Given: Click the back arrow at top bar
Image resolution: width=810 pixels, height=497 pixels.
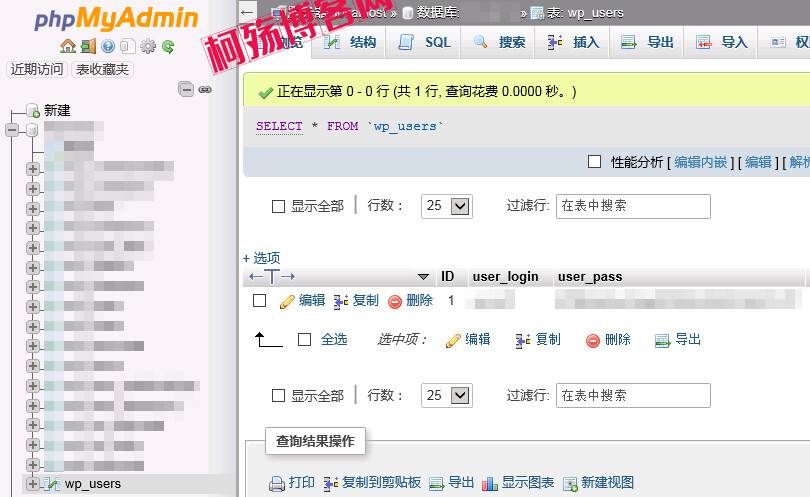Looking at the screenshot, I should (247, 12).
